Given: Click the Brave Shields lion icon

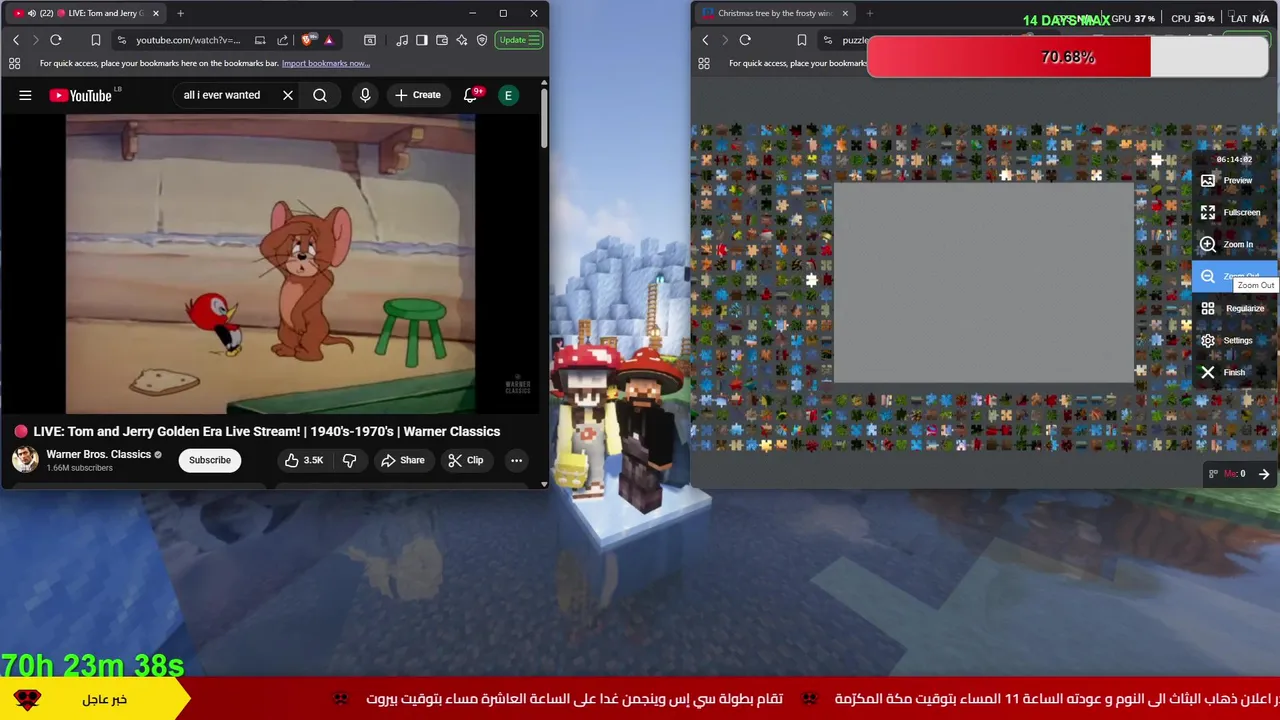Looking at the screenshot, I should coord(307,40).
